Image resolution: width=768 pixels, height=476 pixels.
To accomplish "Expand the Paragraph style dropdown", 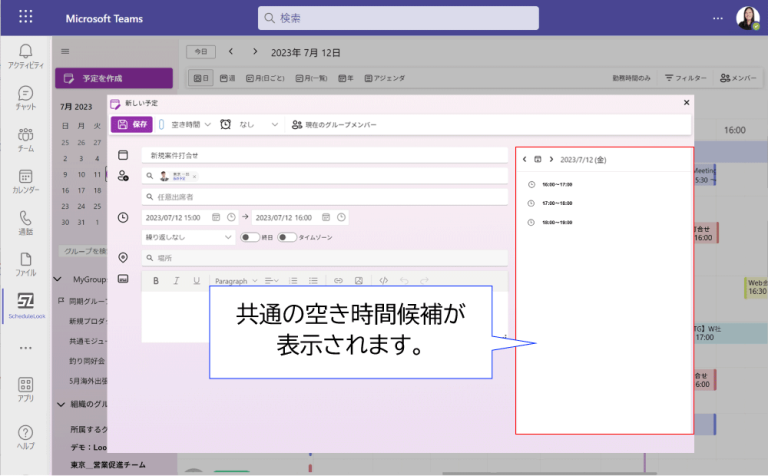I will [237, 281].
